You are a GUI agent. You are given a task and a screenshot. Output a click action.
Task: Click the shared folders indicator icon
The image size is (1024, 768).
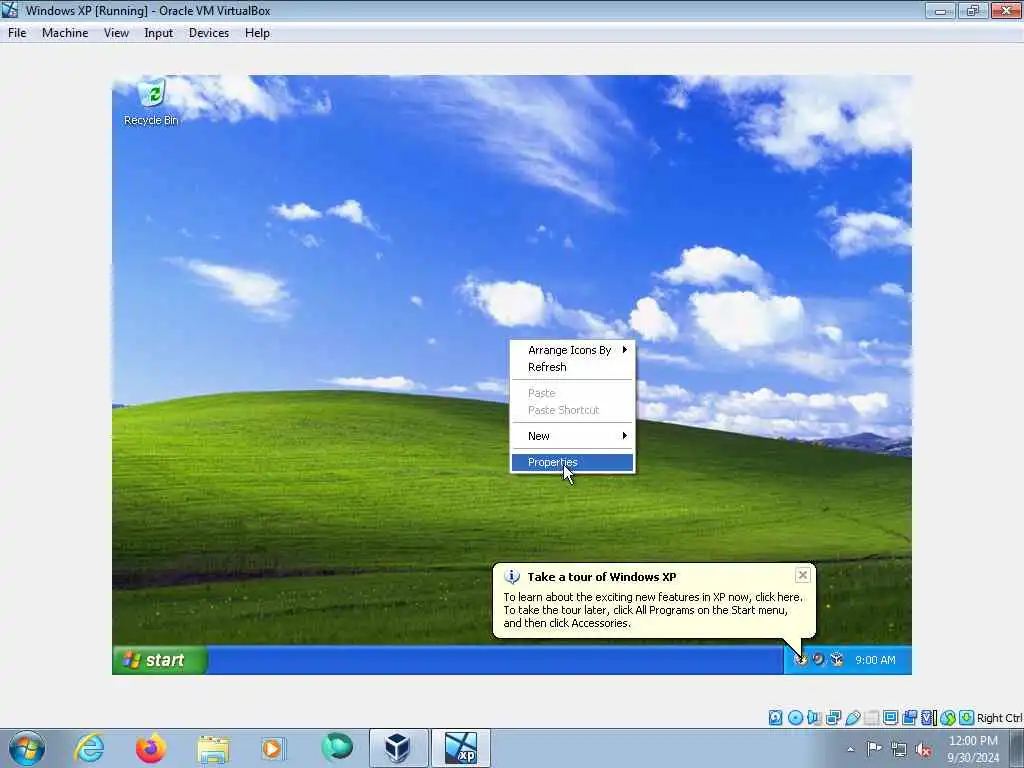(x=872, y=718)
